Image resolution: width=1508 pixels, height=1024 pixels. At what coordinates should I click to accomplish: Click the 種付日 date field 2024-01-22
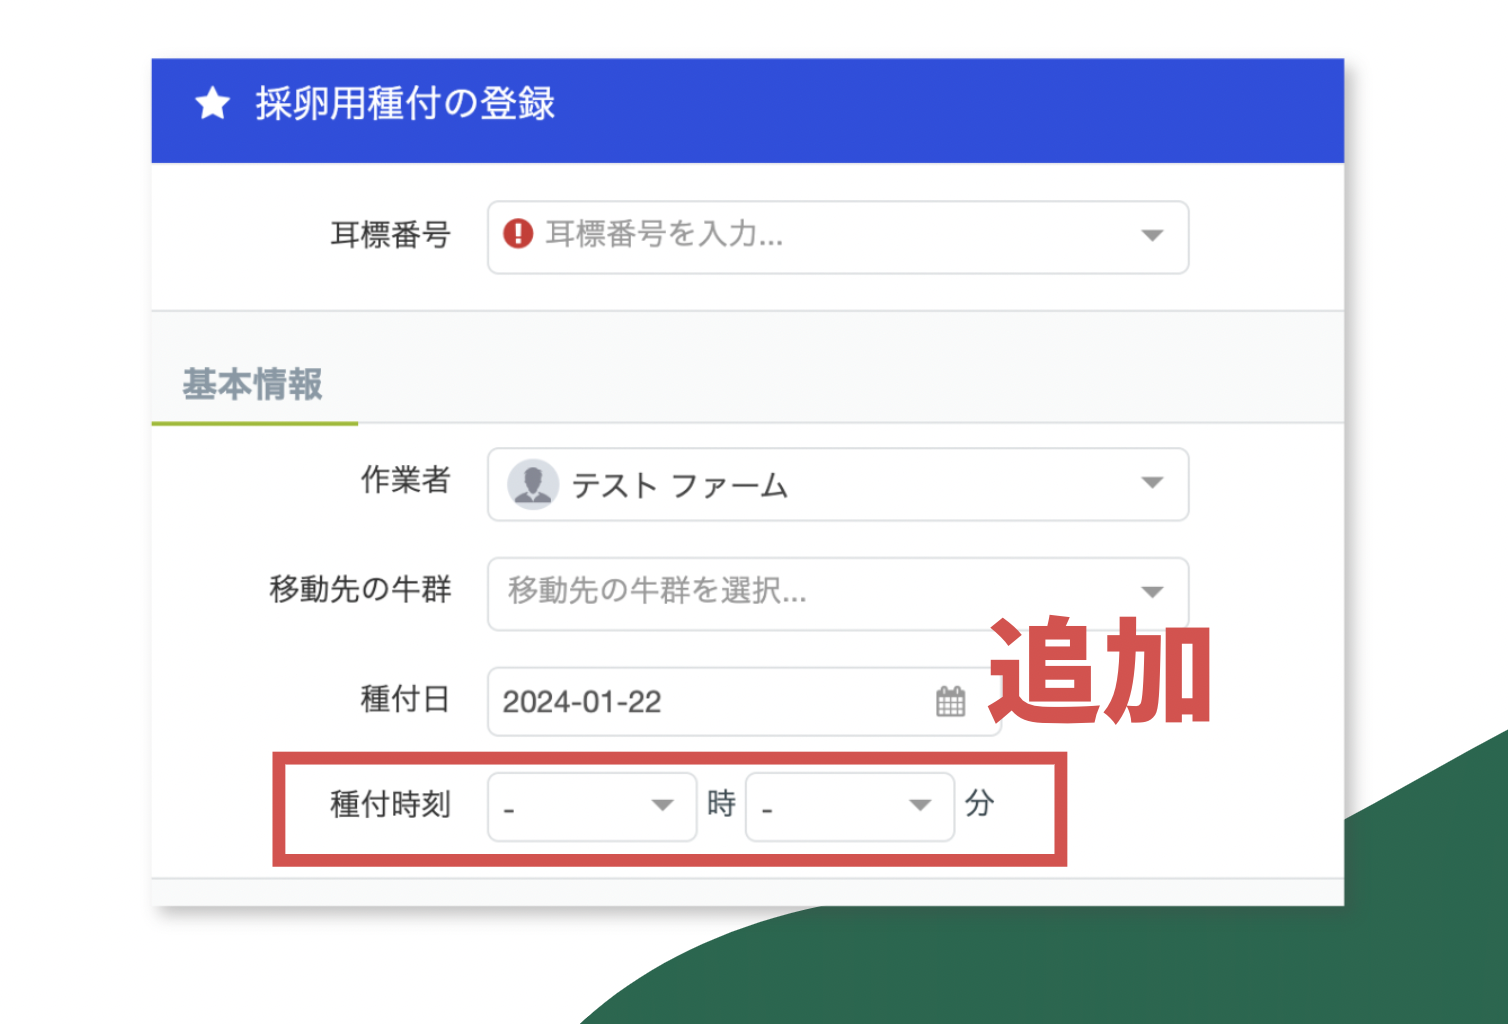(744, 702)
